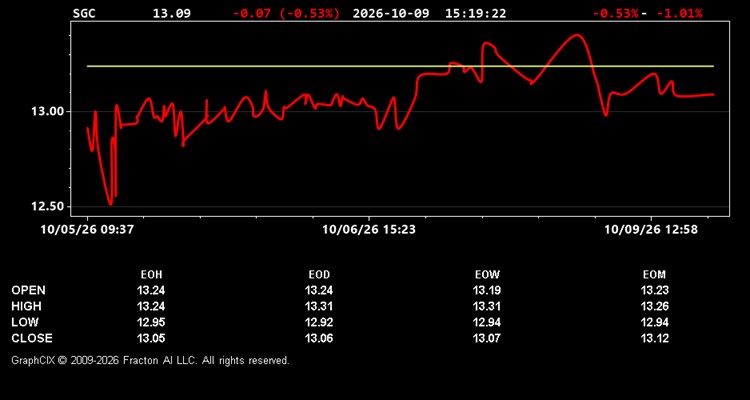Click the 13.00 y-axis label
The image size is (750, 400).
(47, 111)
